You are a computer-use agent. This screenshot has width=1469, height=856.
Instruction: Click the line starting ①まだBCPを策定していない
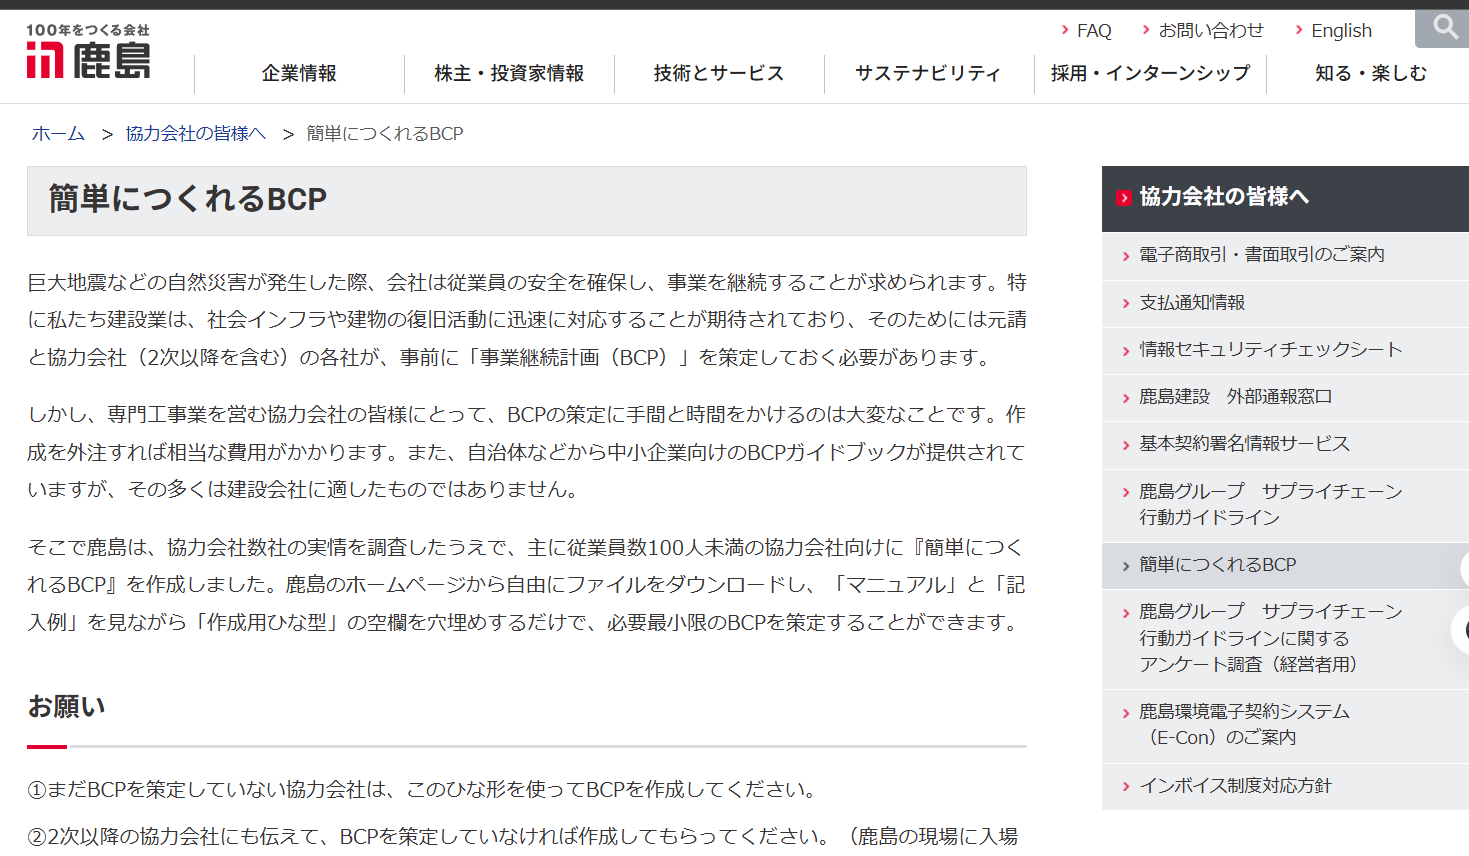tap(422, 790)
